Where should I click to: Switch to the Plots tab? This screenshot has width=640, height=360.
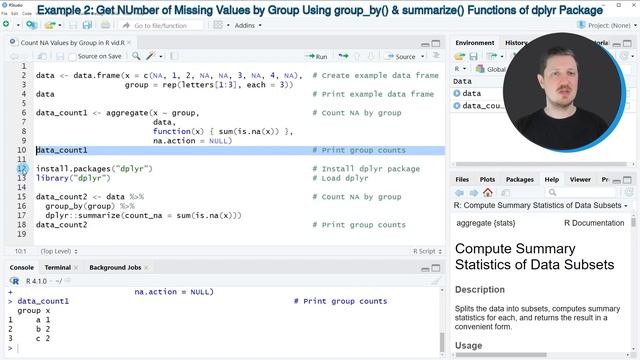pos(487,180)
